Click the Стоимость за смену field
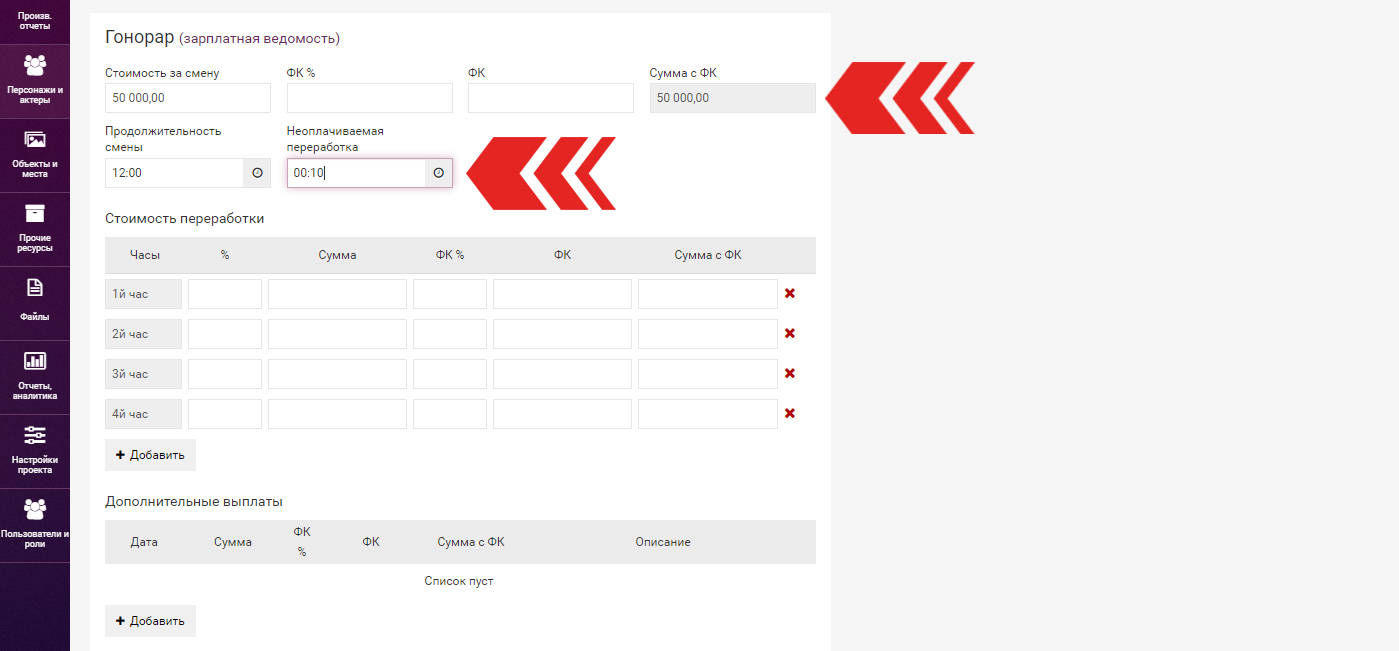Screen dimensions: 1399x651 pos(188,98)
